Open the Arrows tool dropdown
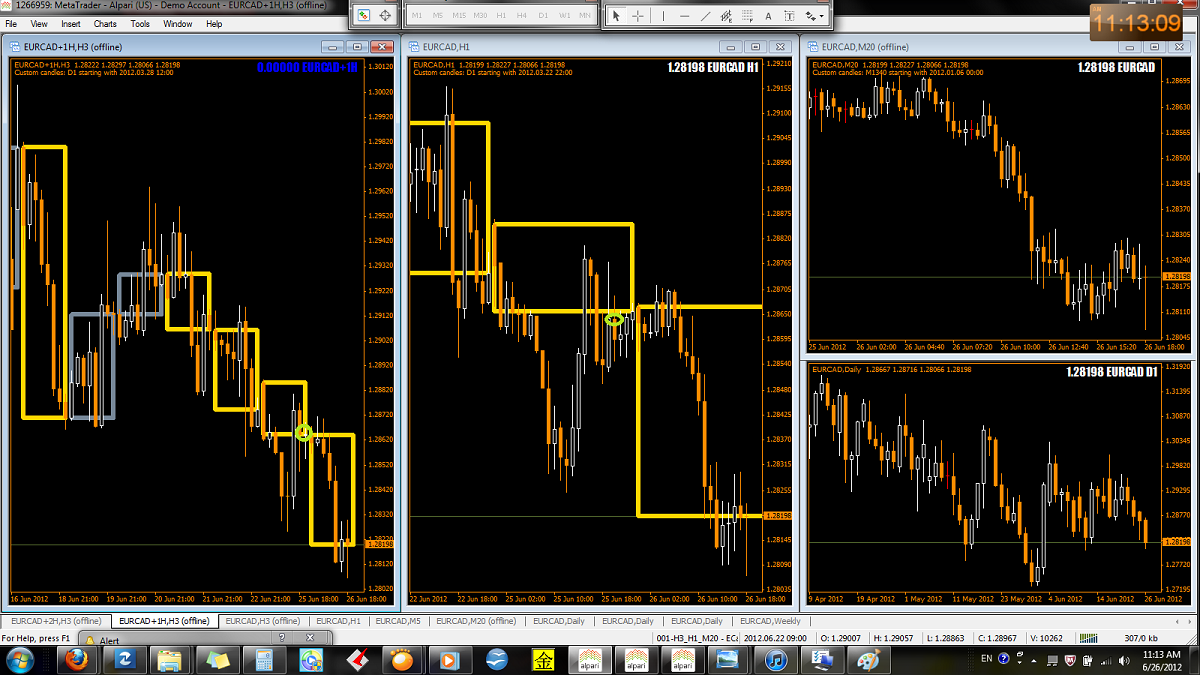Image resolution: width=1200 pixels, height=675 pixels. point(815,16)
